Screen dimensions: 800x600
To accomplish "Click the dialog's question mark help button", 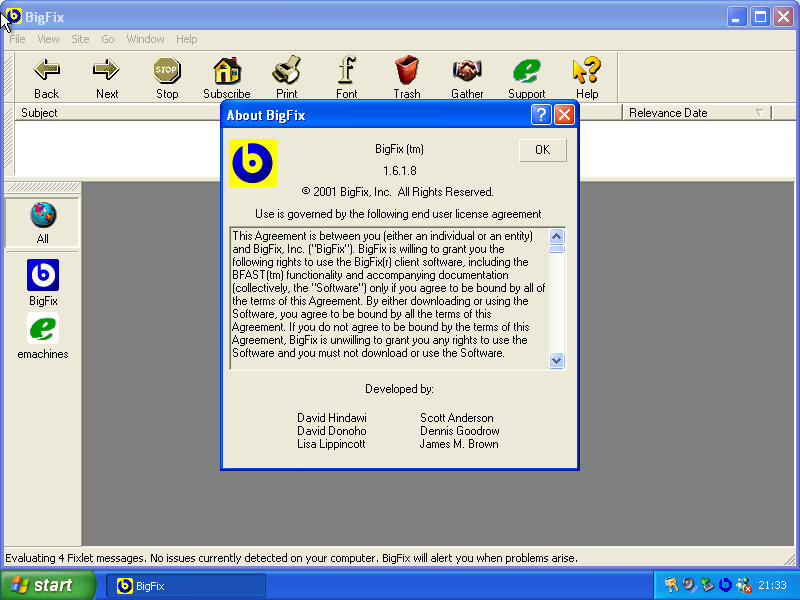I will pyautogui.click(x=541, y=115).
